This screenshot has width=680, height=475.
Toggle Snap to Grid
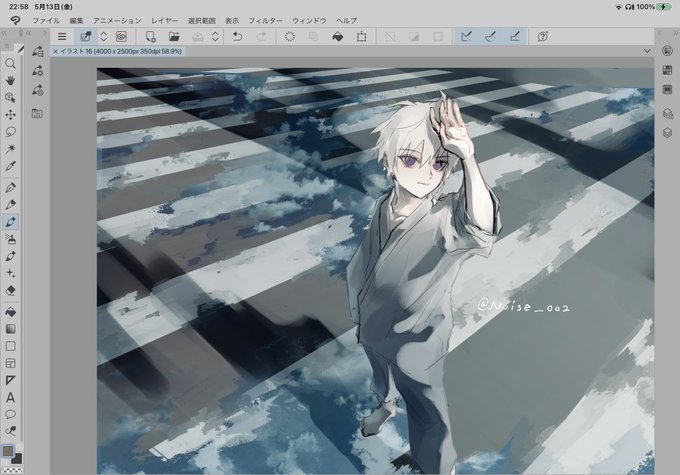pyautogui.click(x=514, y=37)
